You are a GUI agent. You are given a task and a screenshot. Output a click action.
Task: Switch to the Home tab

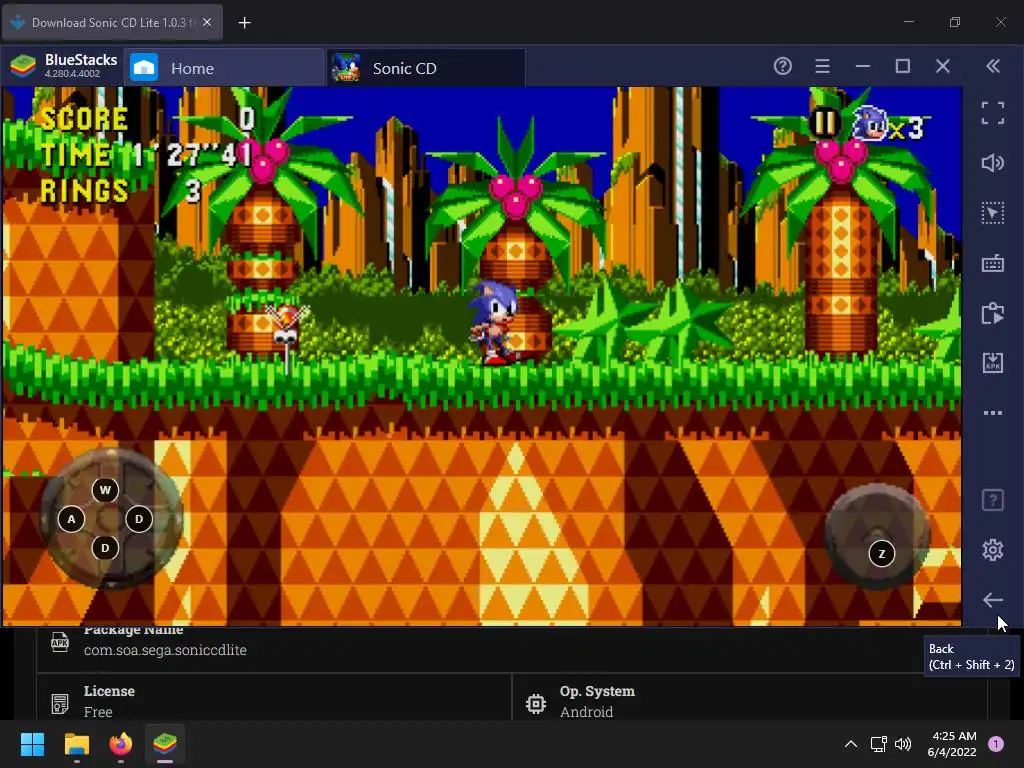[x=224, y=68]
